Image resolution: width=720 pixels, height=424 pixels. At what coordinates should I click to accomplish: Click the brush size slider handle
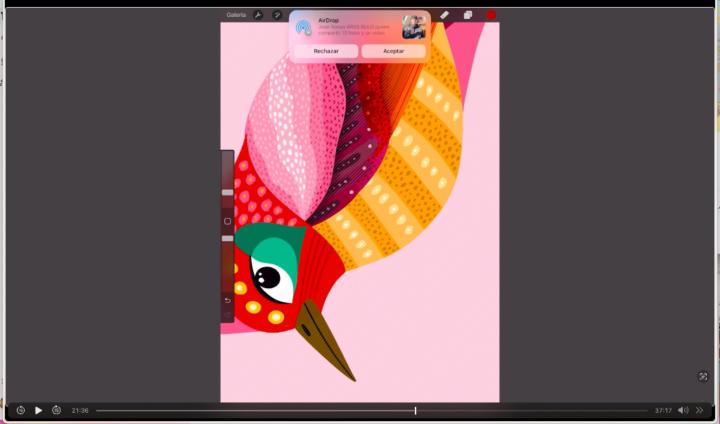point(227,192)
